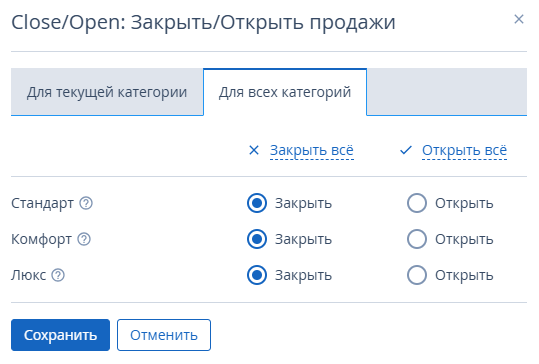Click the help icon next to Люкс

pos(58,275)
